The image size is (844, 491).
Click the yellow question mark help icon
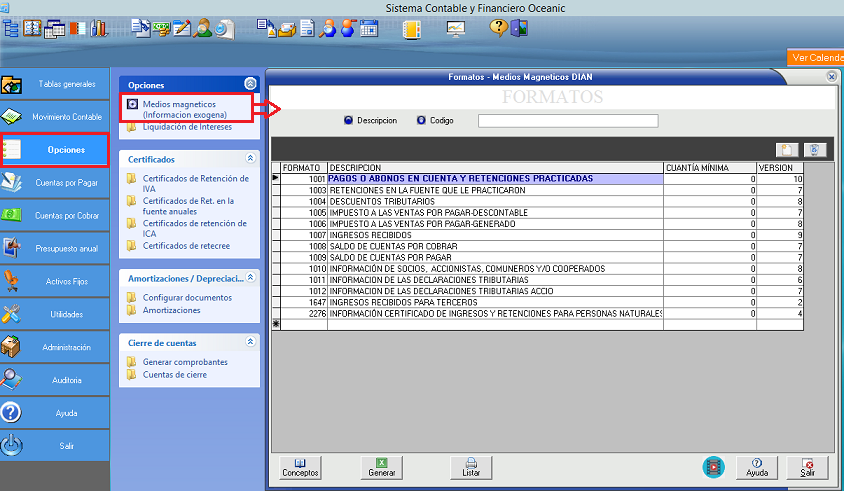pyautogui.click(x=497, y=28)
